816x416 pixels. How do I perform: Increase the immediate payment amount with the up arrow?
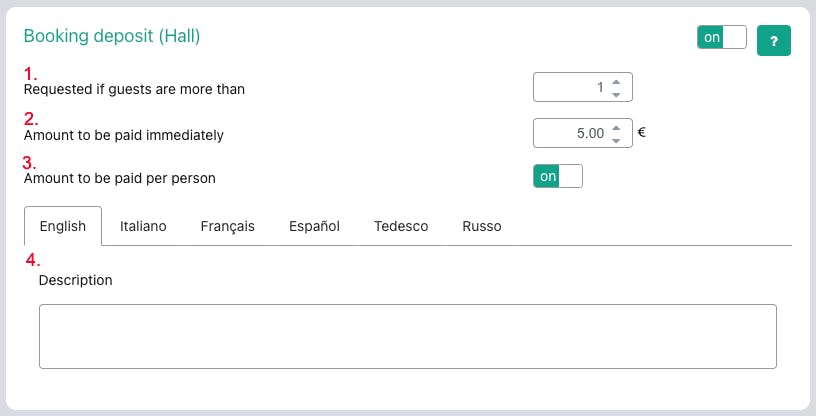pyautogui.click(x=616, y=128)
